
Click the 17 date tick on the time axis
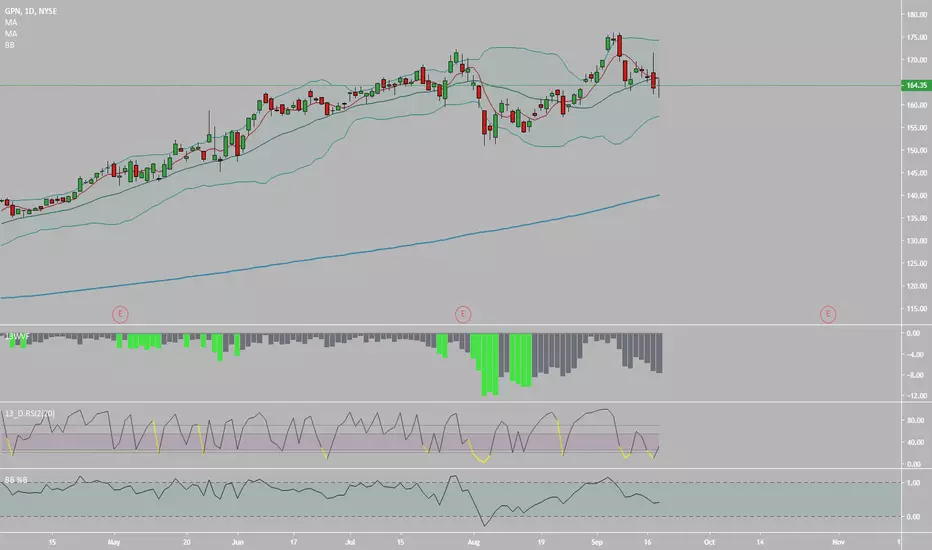tap(294, 542)
